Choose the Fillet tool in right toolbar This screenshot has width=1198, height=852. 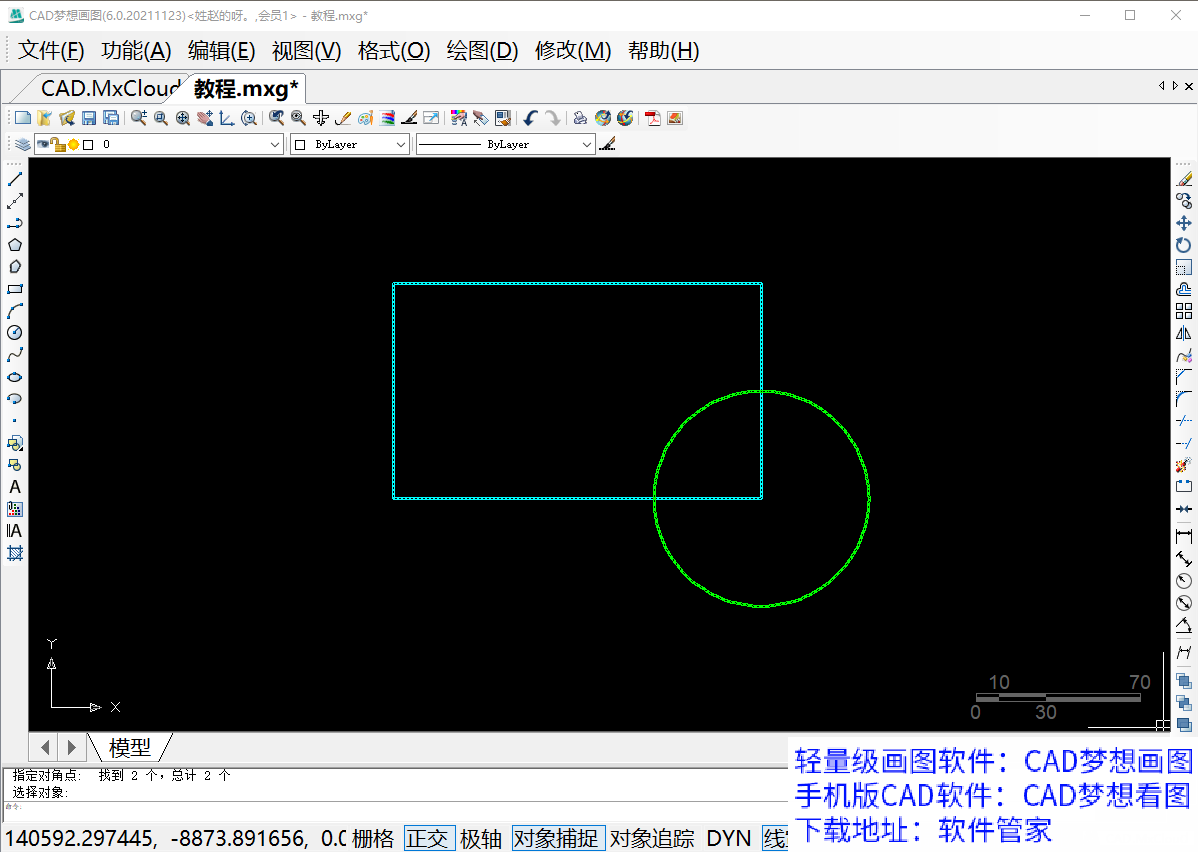click(1183, 399)
